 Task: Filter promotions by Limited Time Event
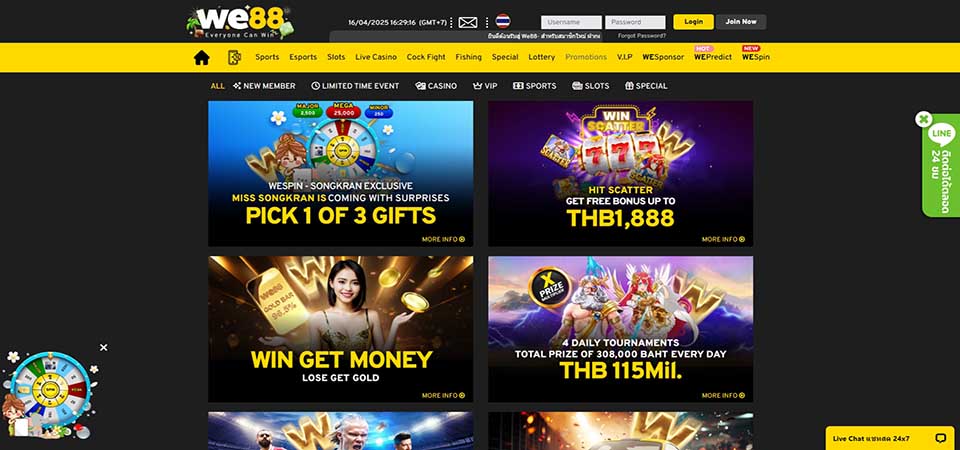355,86
